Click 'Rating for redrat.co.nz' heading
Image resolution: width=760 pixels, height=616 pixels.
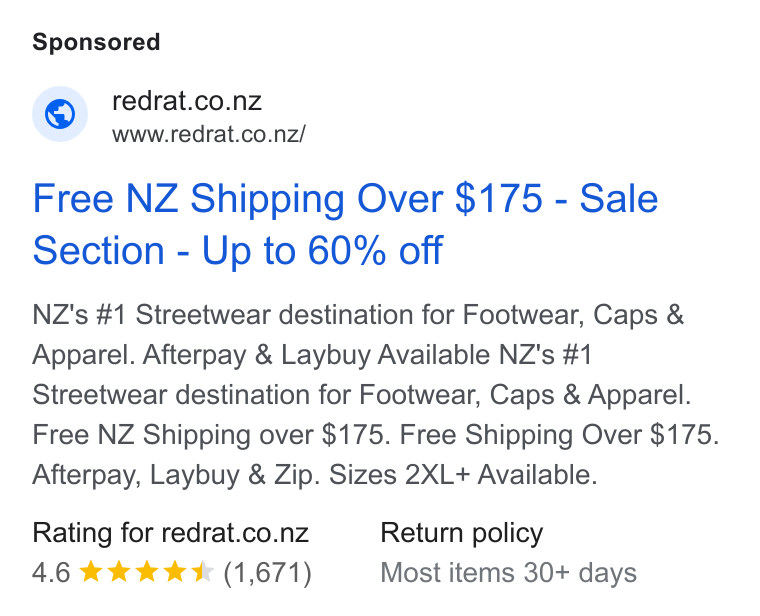coord(171,533)
